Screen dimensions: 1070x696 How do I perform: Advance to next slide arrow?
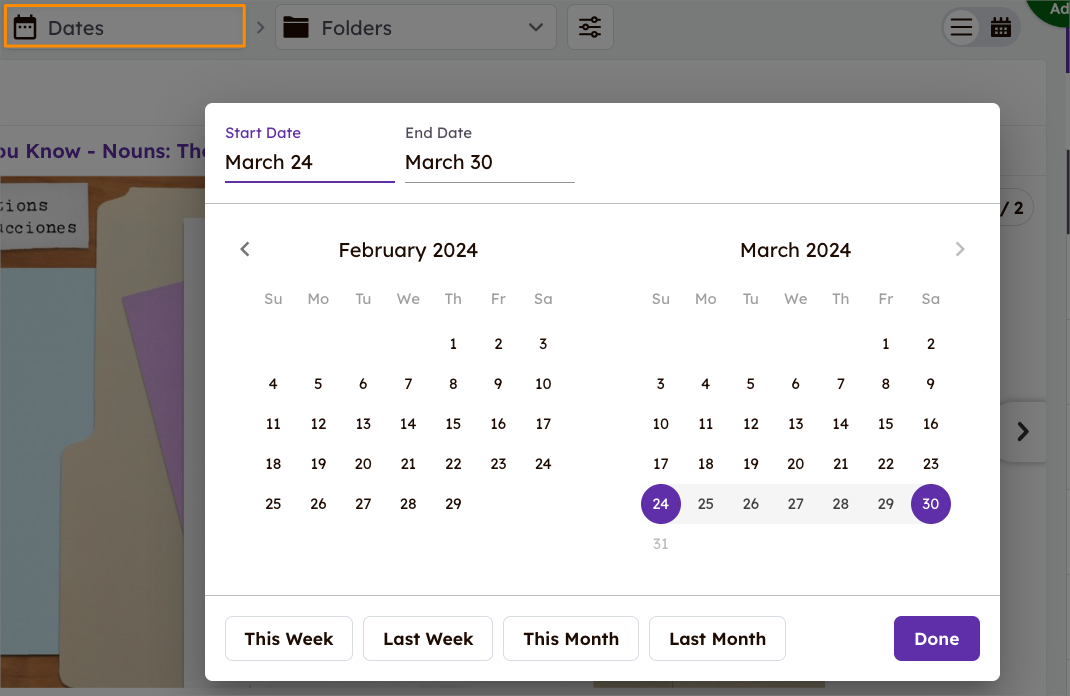tap(1022, 432)
